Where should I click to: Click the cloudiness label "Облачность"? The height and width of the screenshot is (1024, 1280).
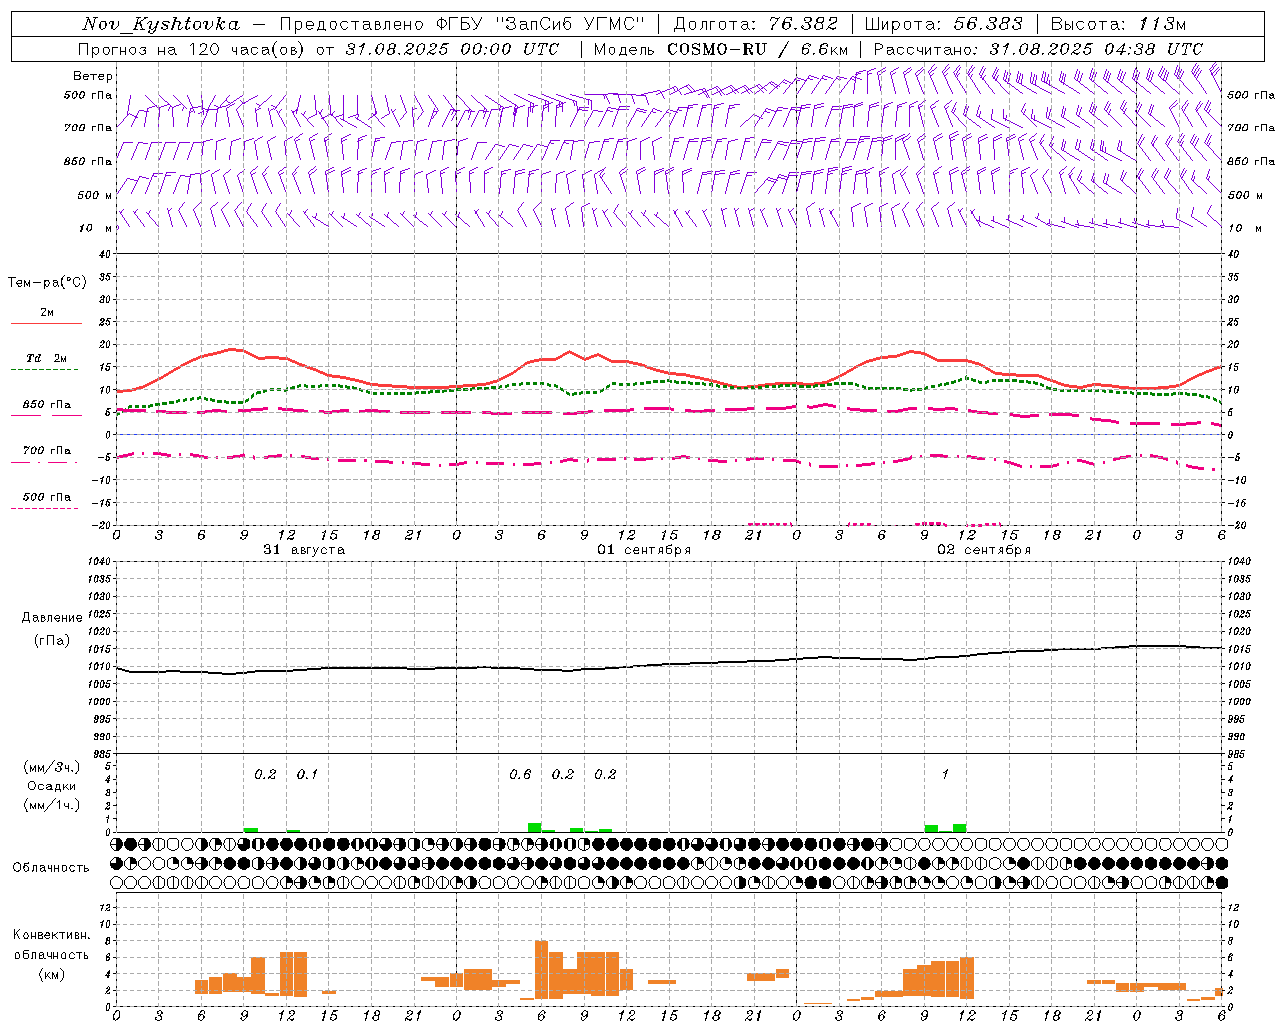51,868
